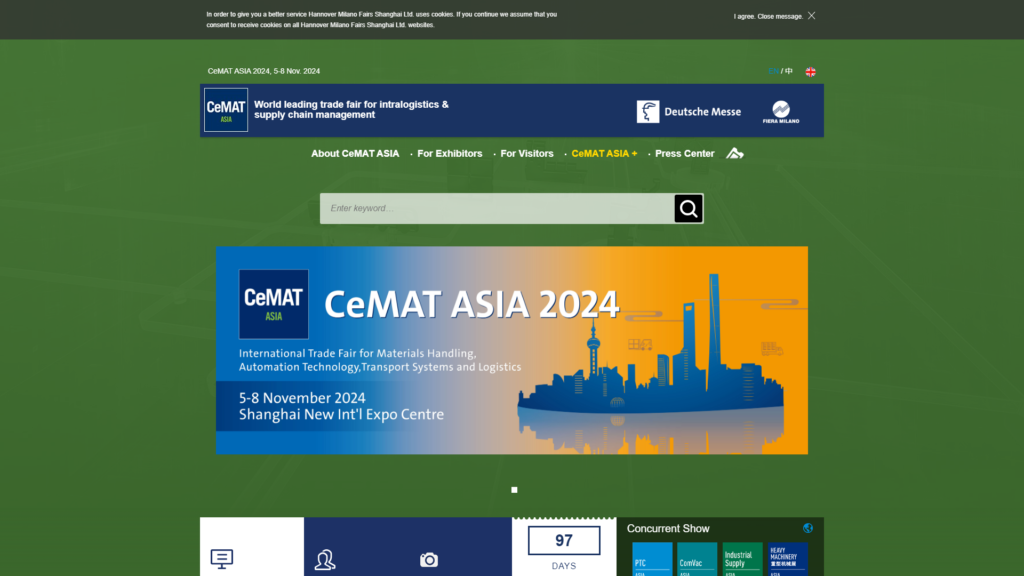Open the Fiera Milano logo link
This screenshot has height=576, width=1024.
pyautogui.click(x=781, y=112)
